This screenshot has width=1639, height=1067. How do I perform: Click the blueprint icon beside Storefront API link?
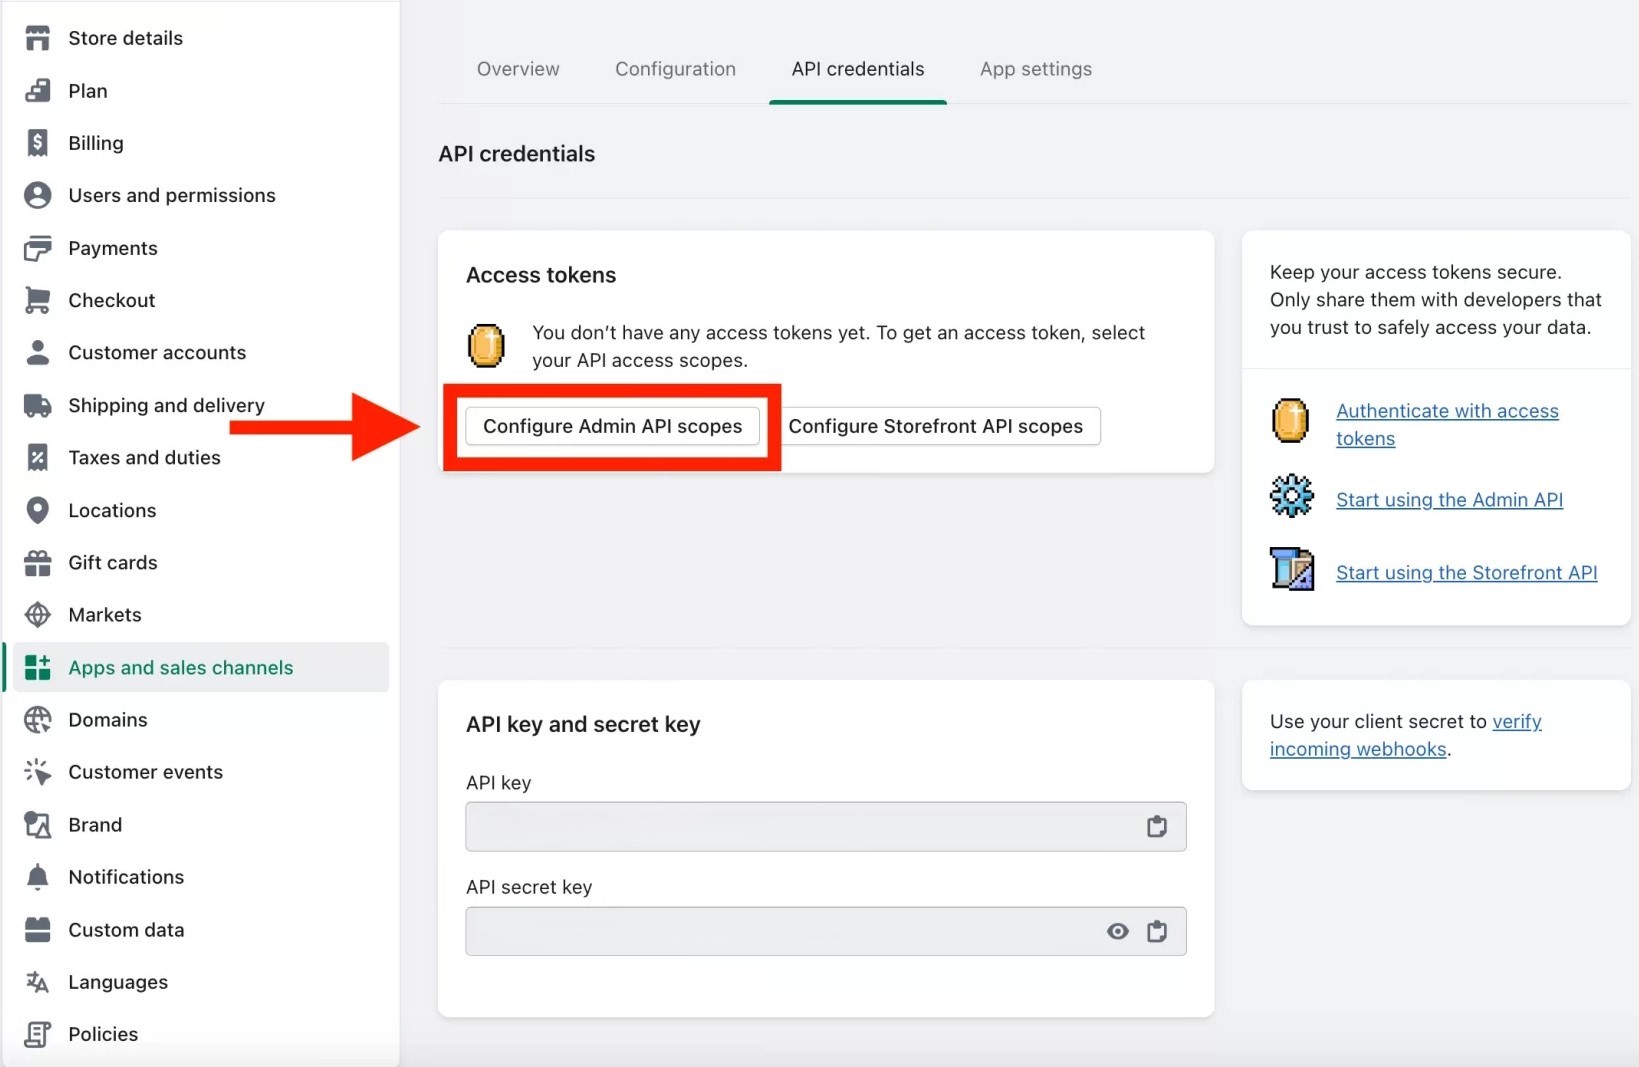[1291, 569]
